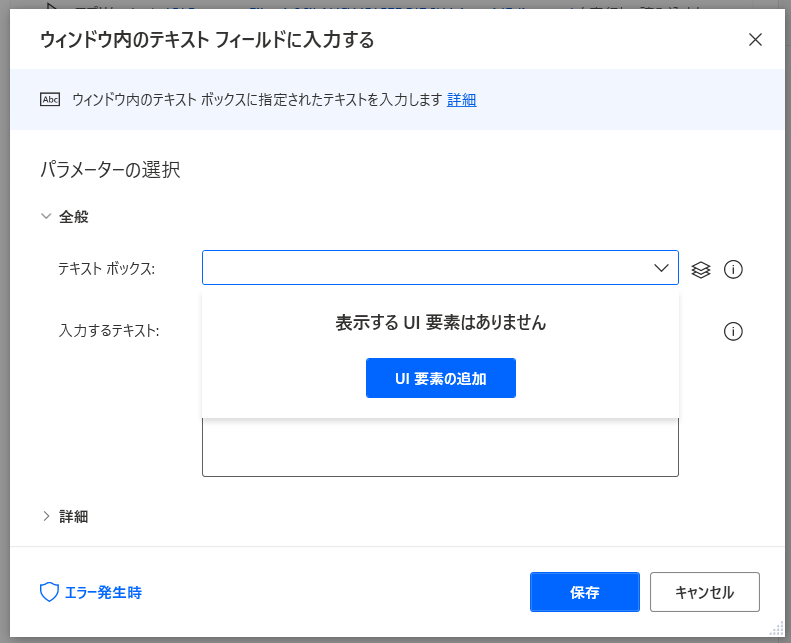The image size is (791, 643).
Task: Cancel the dialog with キャンセル button
Action: (705, 592)
